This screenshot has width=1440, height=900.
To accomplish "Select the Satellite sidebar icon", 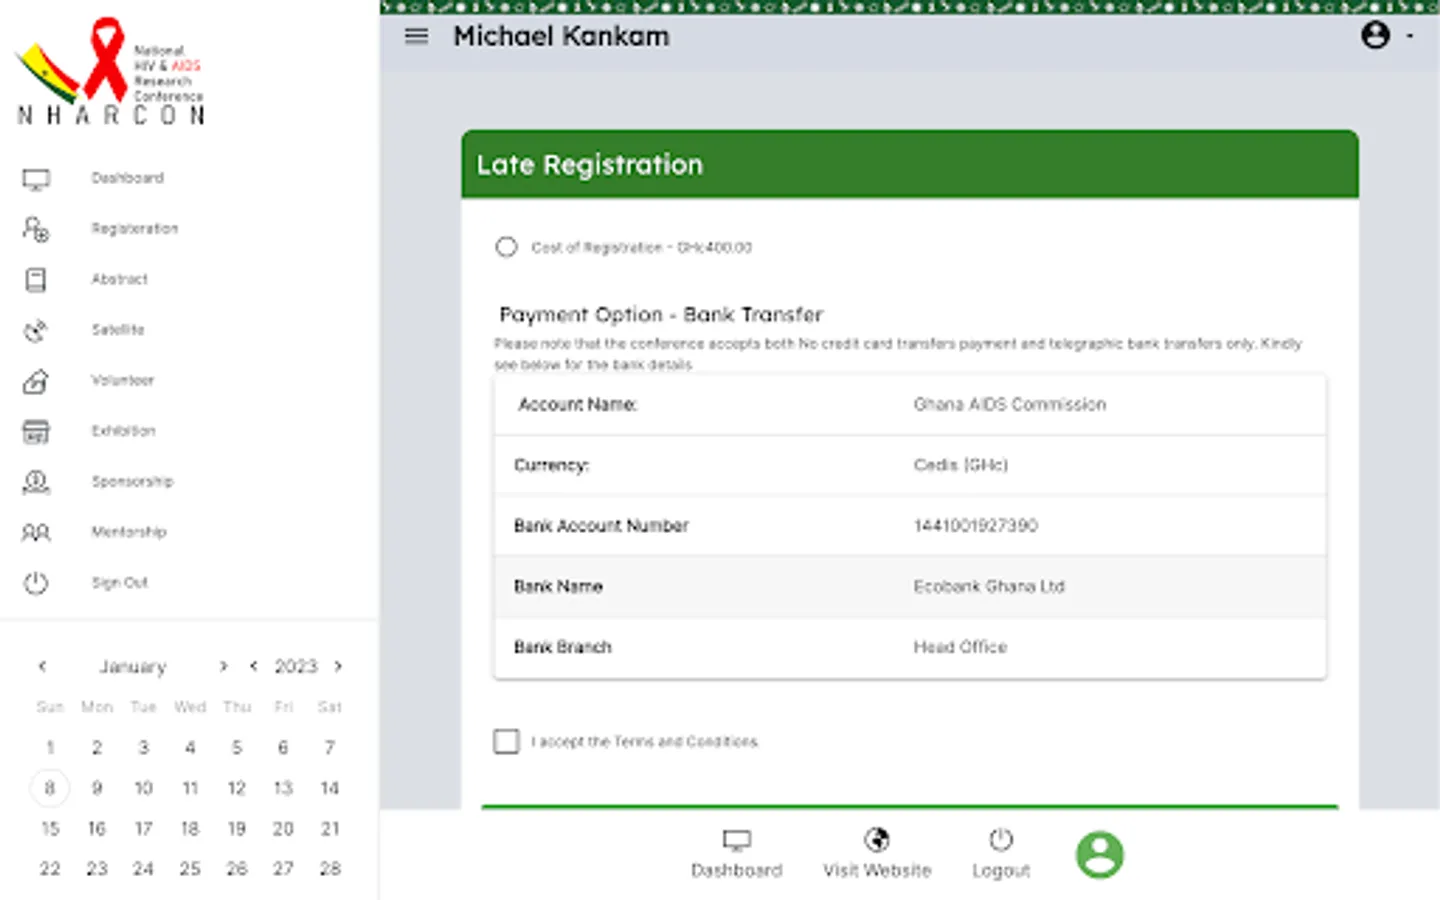I will click(x=36, y=331).
